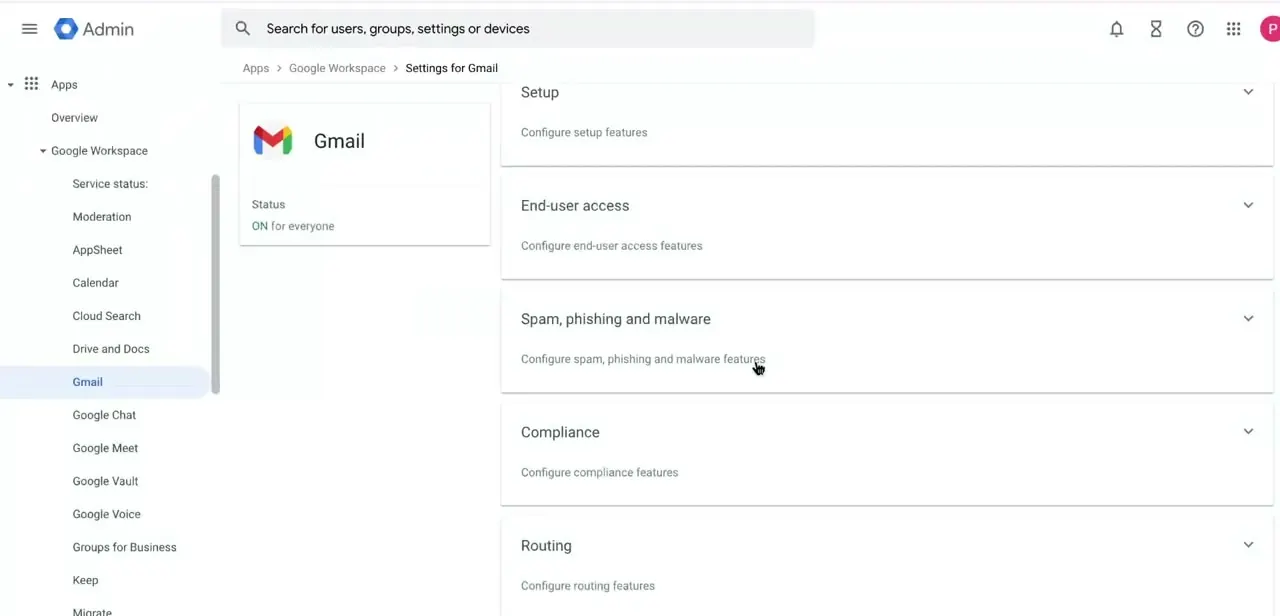
Task: Collapse the Apps sidebar section
Action: pos(10,85)
